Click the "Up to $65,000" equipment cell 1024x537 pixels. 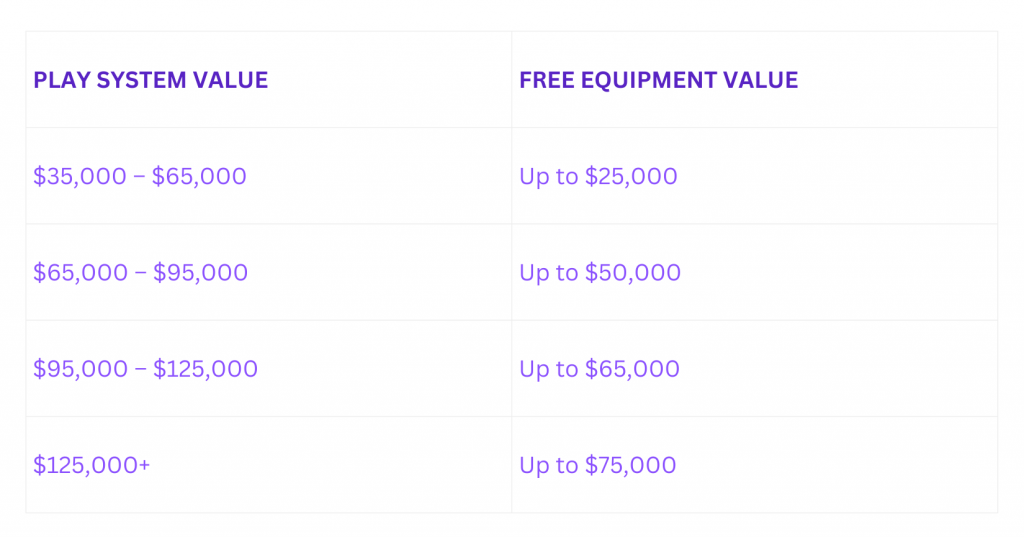coord(599,369)
